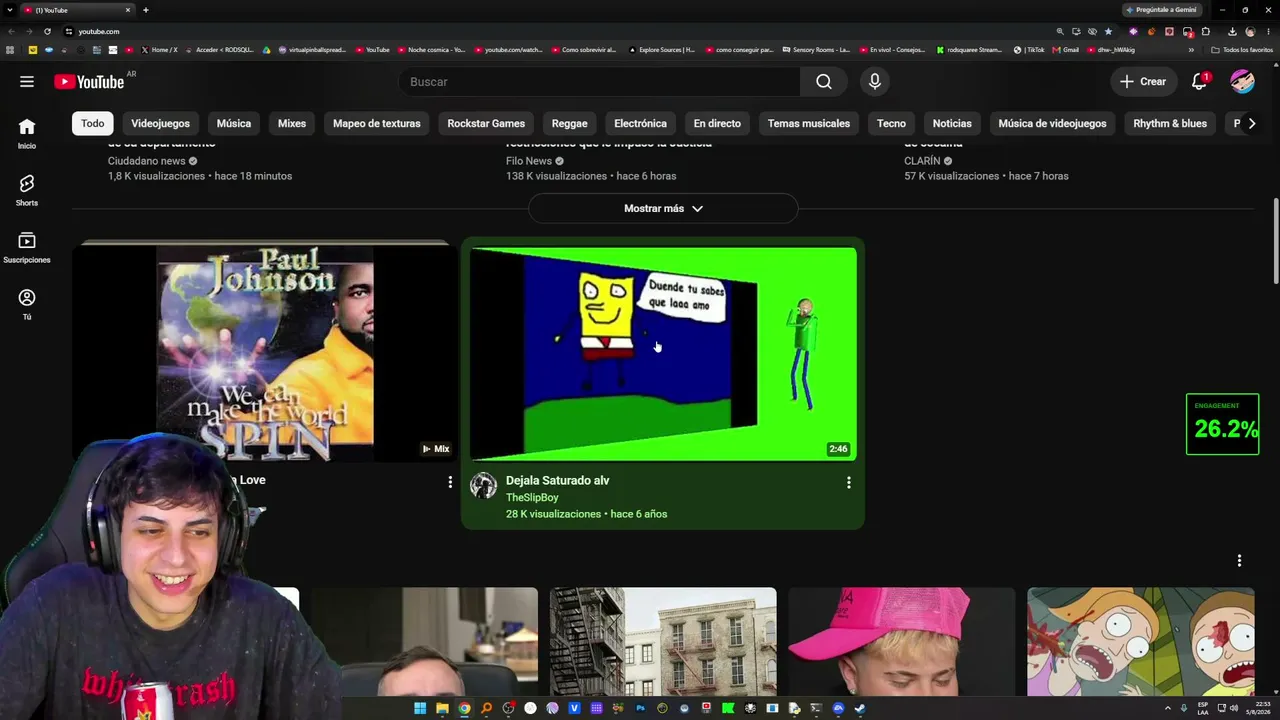Open options for Dejala Saturado alv video
Image resolution: width=1280 pixels, height=720 pixels.
[849, 483]
